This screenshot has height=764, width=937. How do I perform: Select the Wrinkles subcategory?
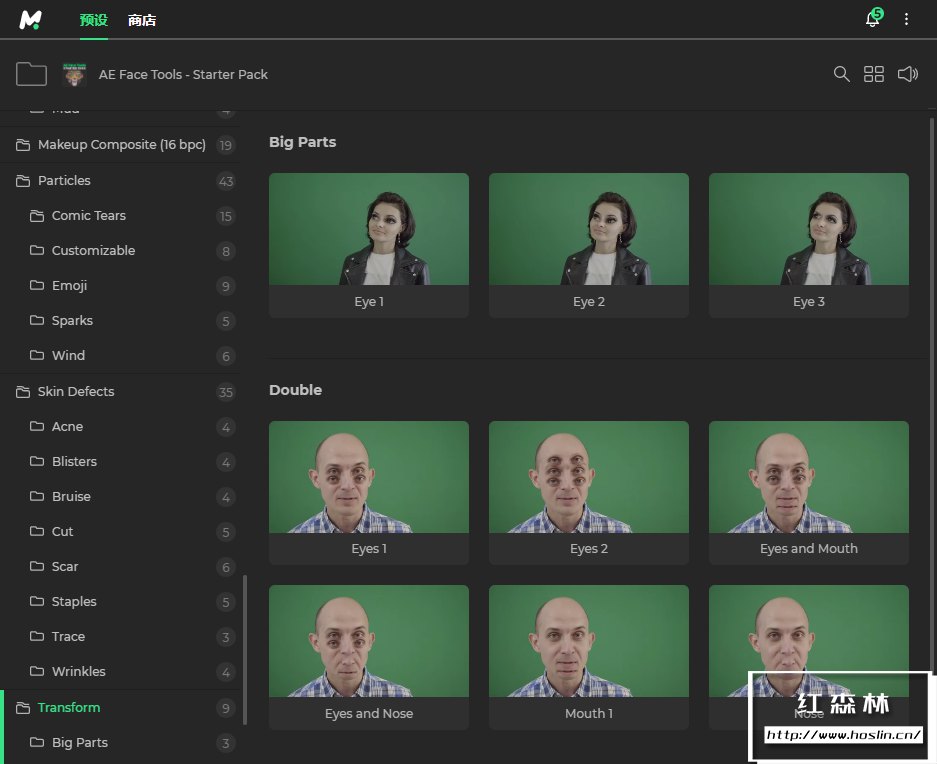[x=79, y=672]
